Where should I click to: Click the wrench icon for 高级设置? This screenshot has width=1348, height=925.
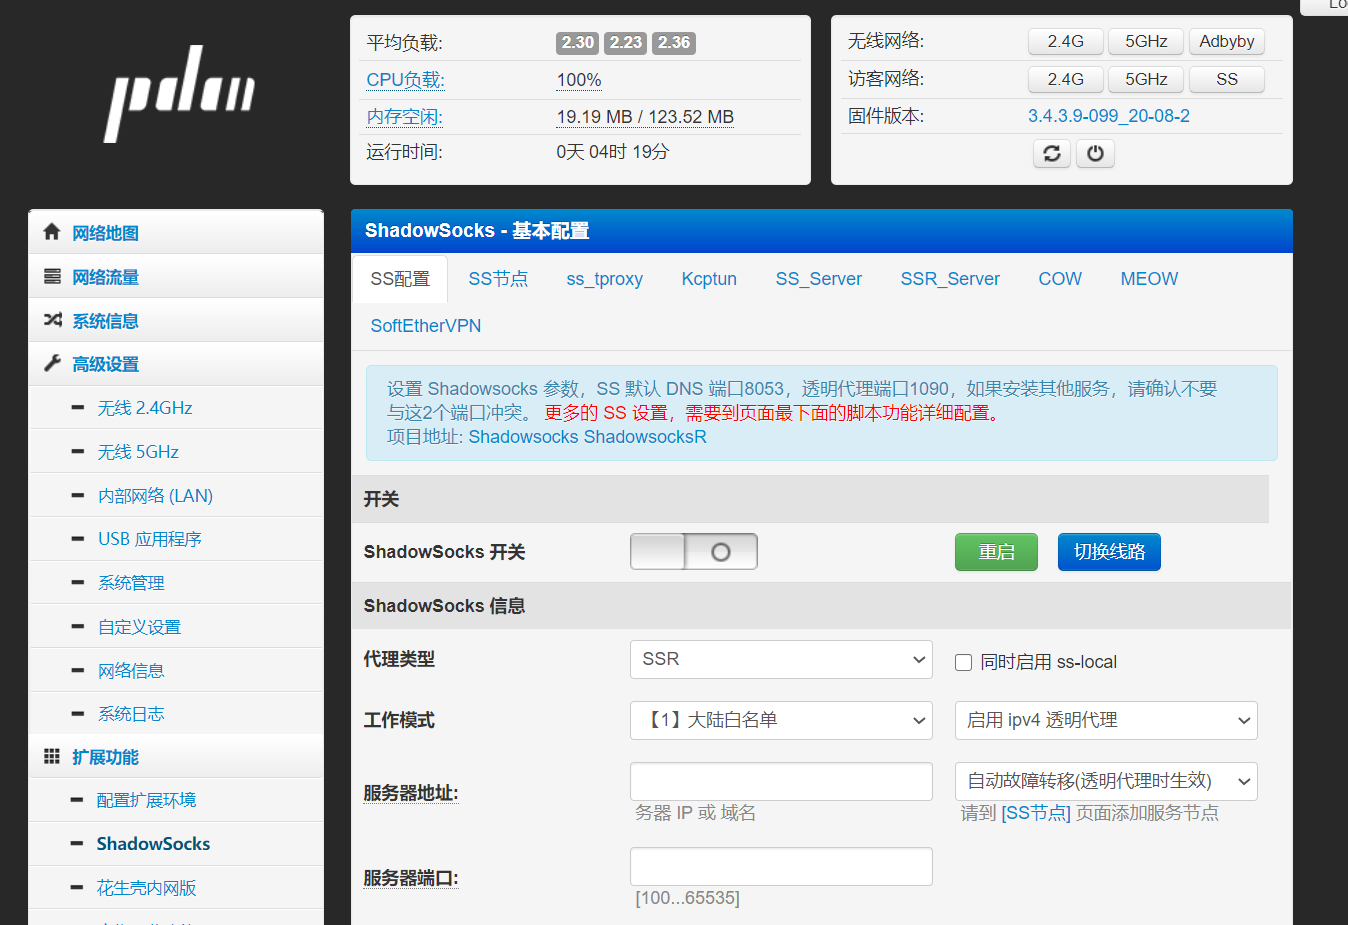tap(51, 364)
